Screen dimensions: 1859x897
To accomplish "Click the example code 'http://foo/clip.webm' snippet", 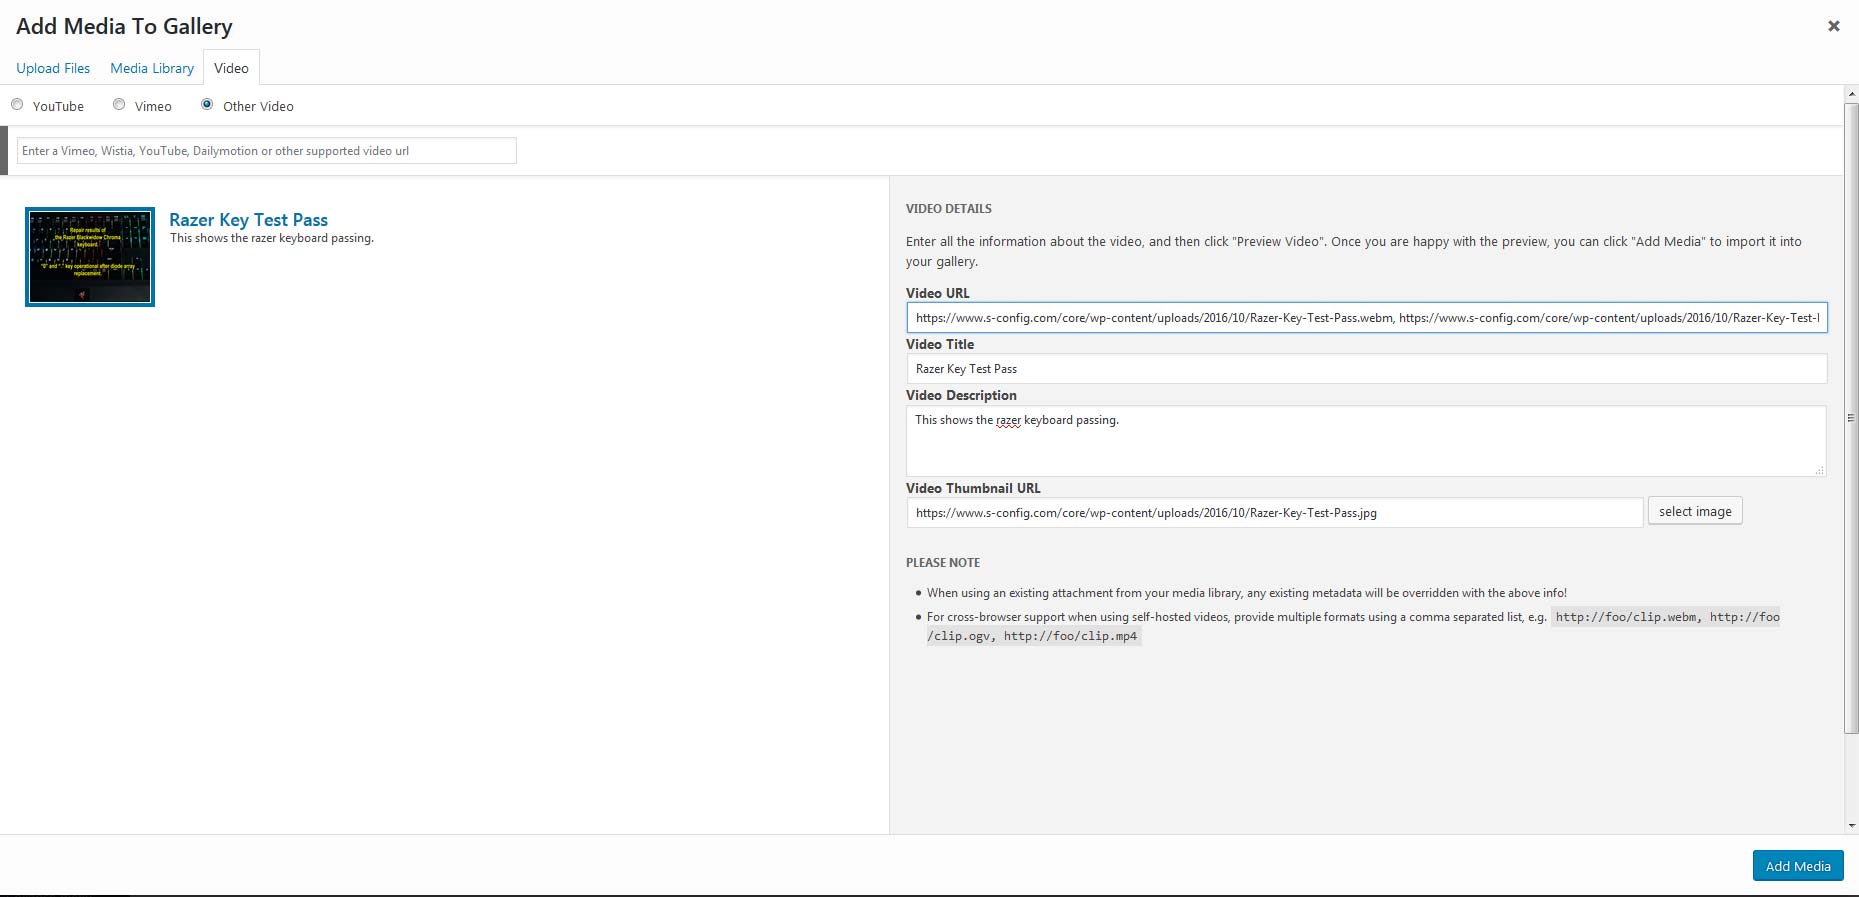I will coord(1626,617).
